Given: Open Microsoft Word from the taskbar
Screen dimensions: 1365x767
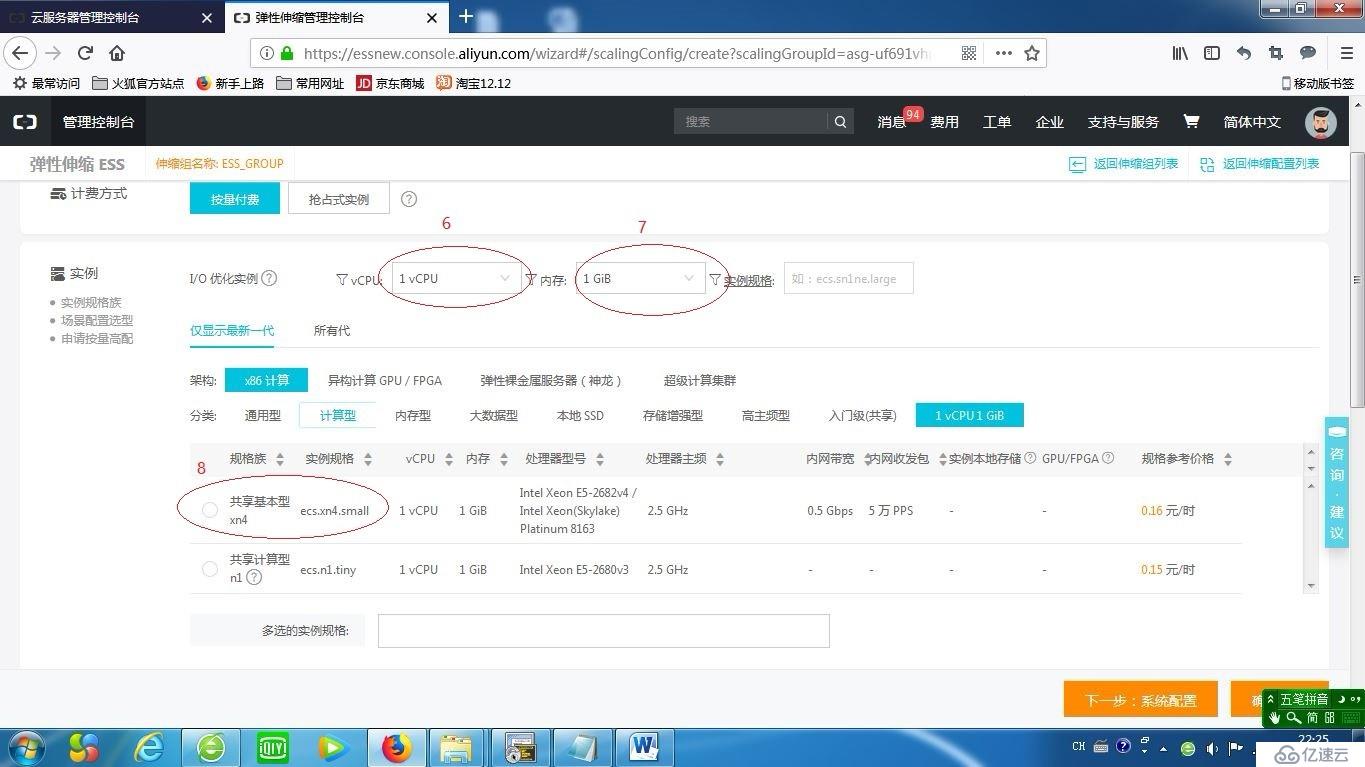Looking at the screenshot, I should click(x=643, y=747).
